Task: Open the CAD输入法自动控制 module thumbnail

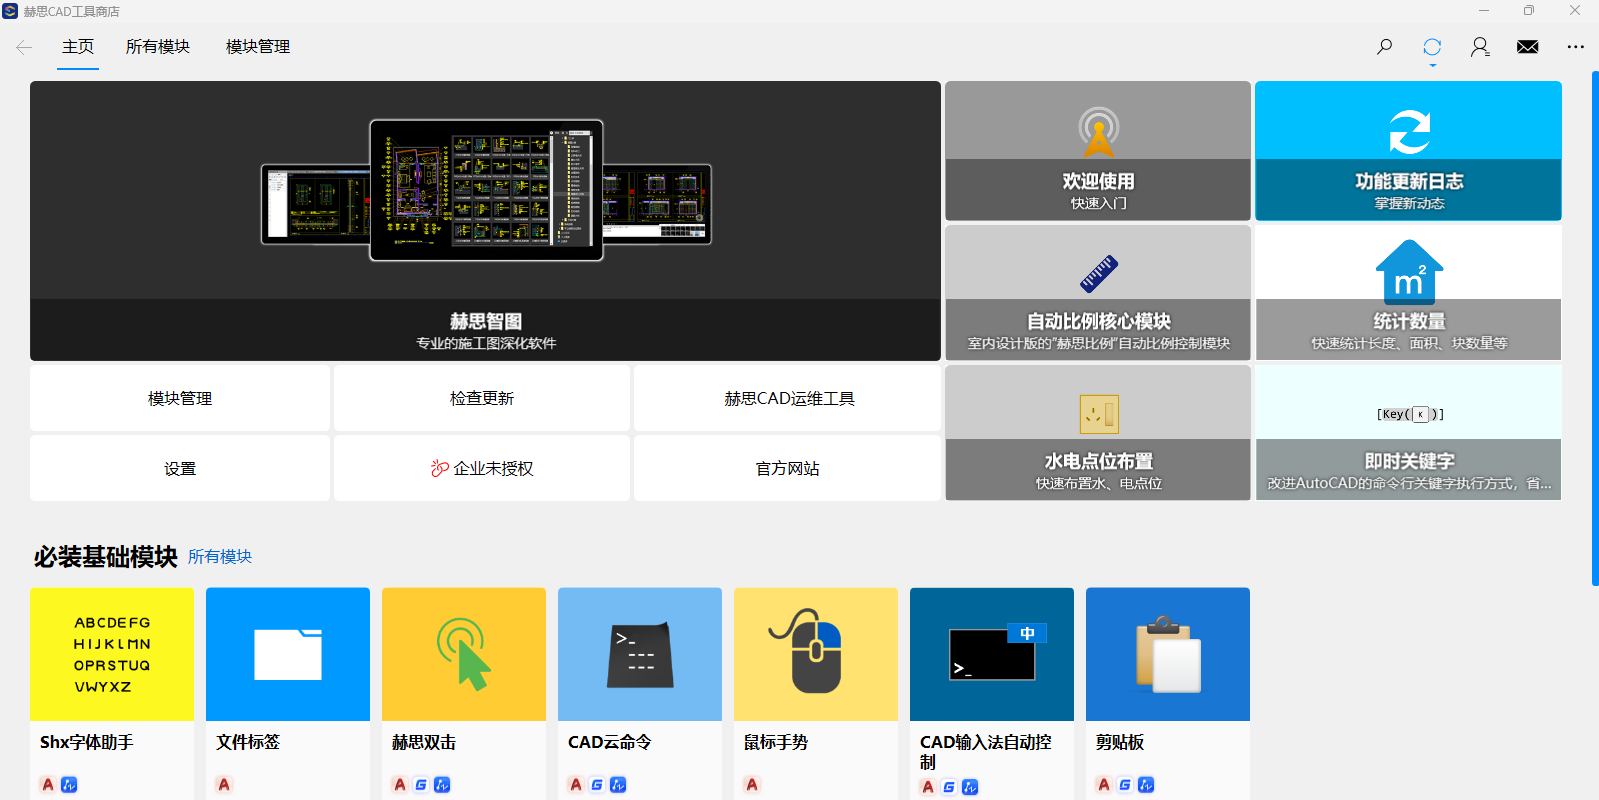Action: 992,654
